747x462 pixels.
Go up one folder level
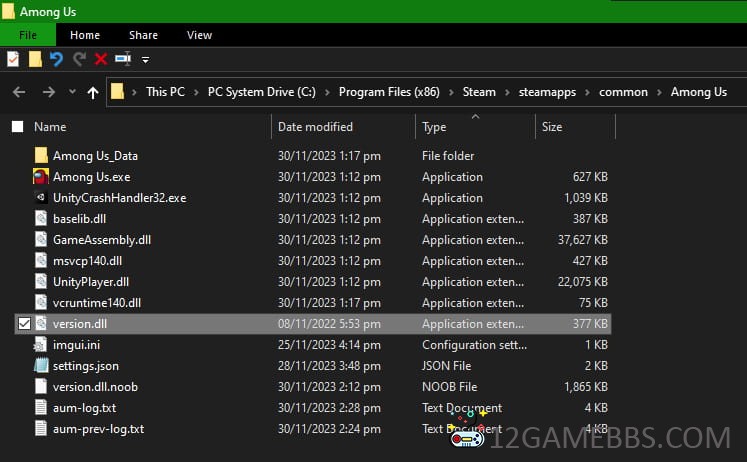tap(93, 92)
